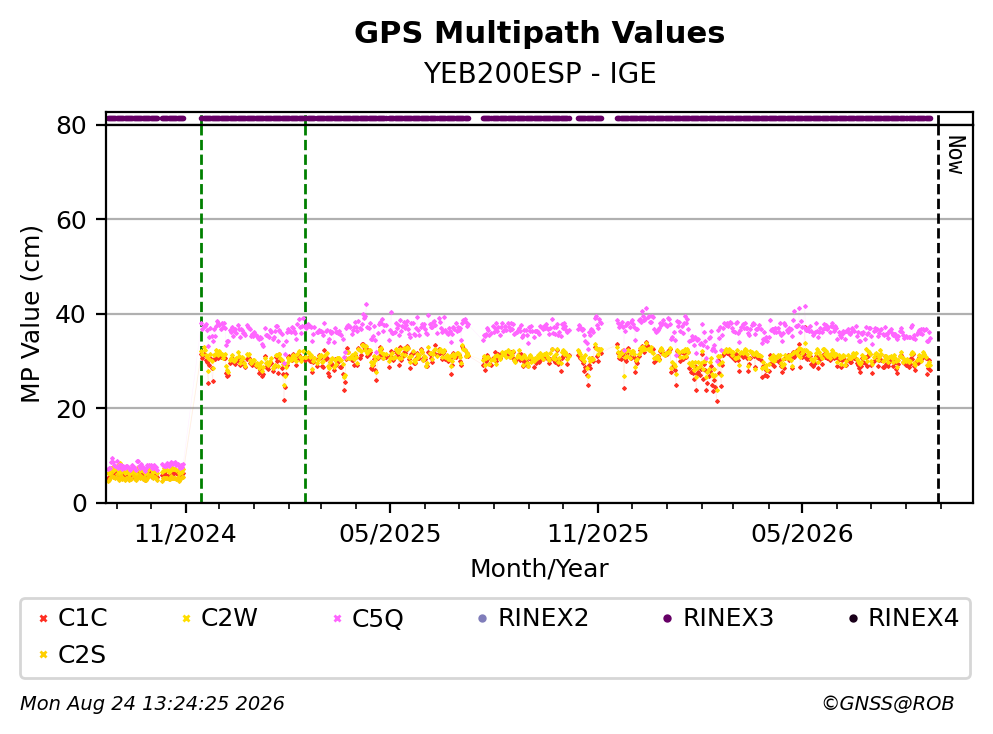Click the 11/2024 x-axis tick label

[x=185, y=534]
